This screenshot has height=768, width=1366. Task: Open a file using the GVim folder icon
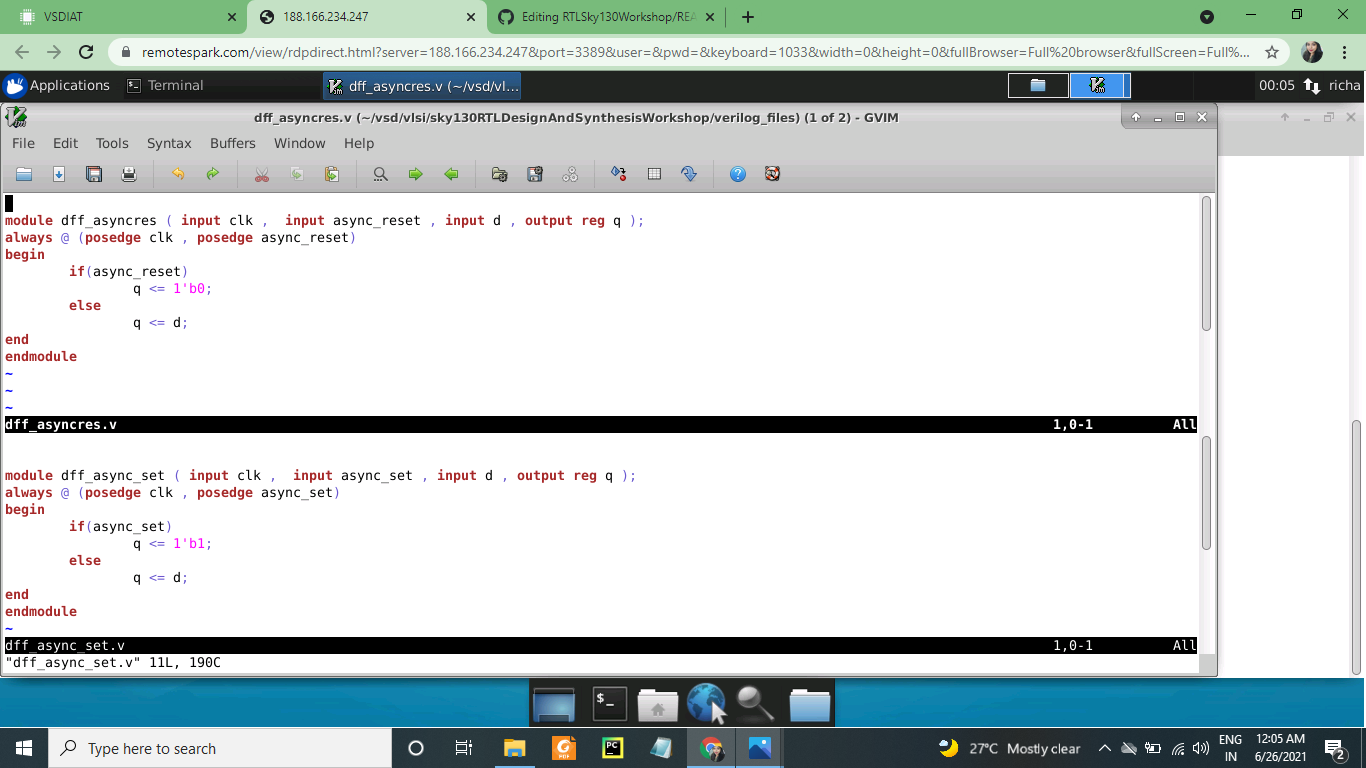click(23, 174)
